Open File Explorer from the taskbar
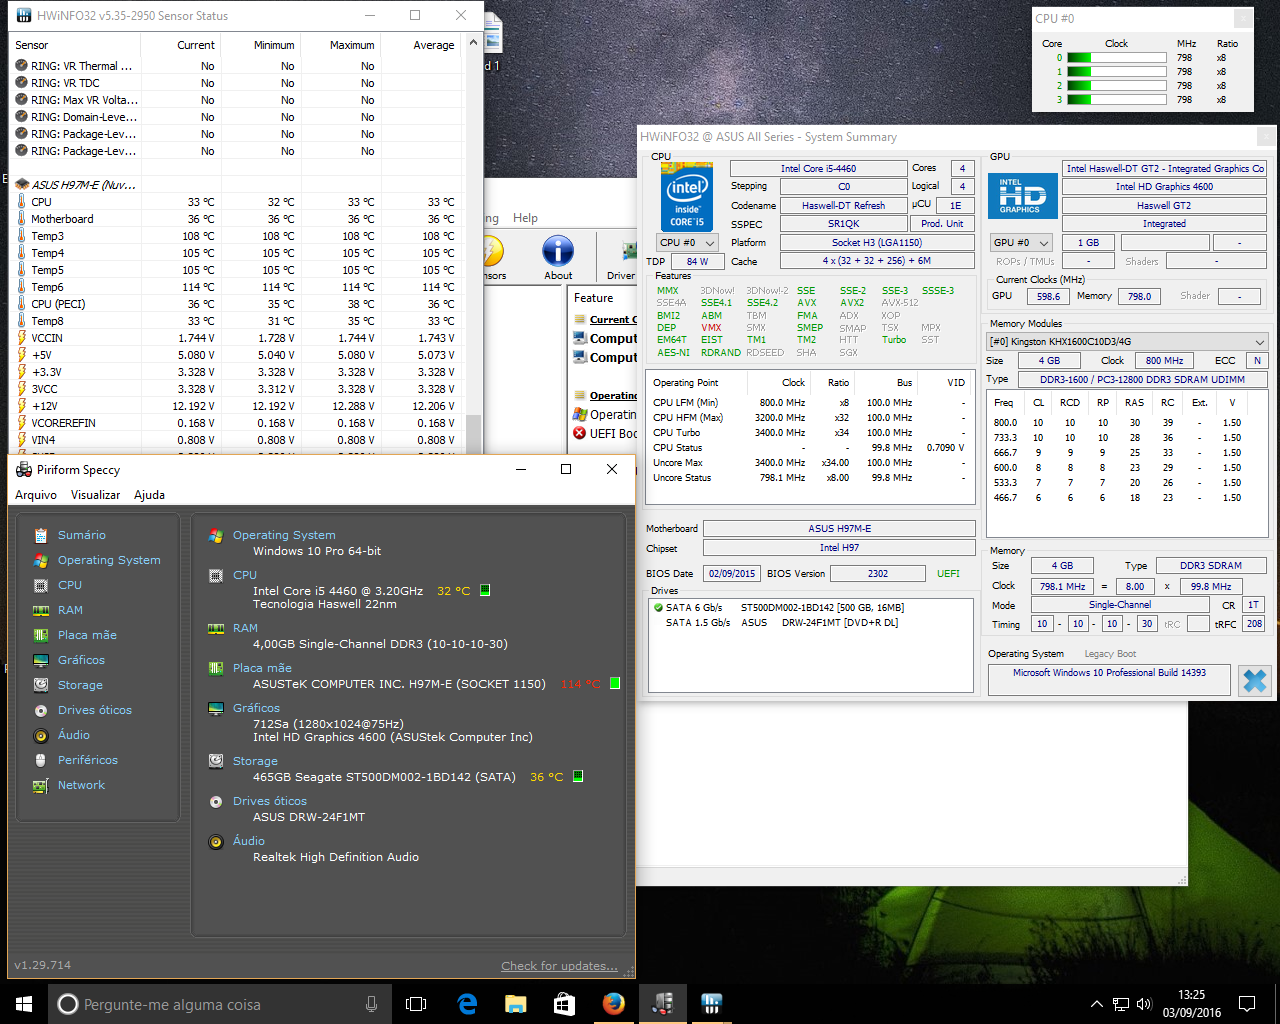This screenshot has width=1280, height=1024. tap(516, 1004)
